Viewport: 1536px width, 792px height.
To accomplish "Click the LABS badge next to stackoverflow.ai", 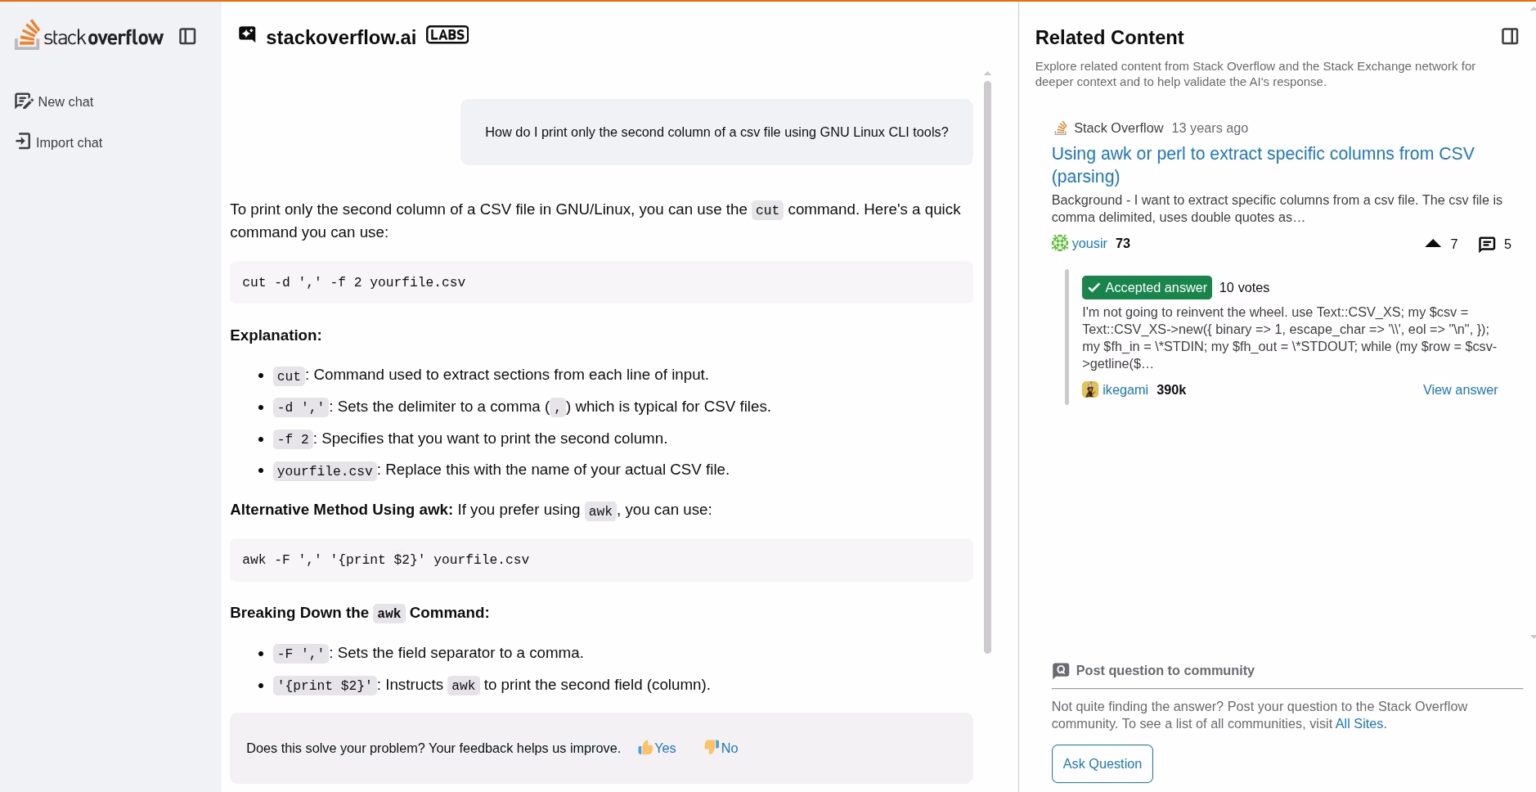I will (447, 33).
